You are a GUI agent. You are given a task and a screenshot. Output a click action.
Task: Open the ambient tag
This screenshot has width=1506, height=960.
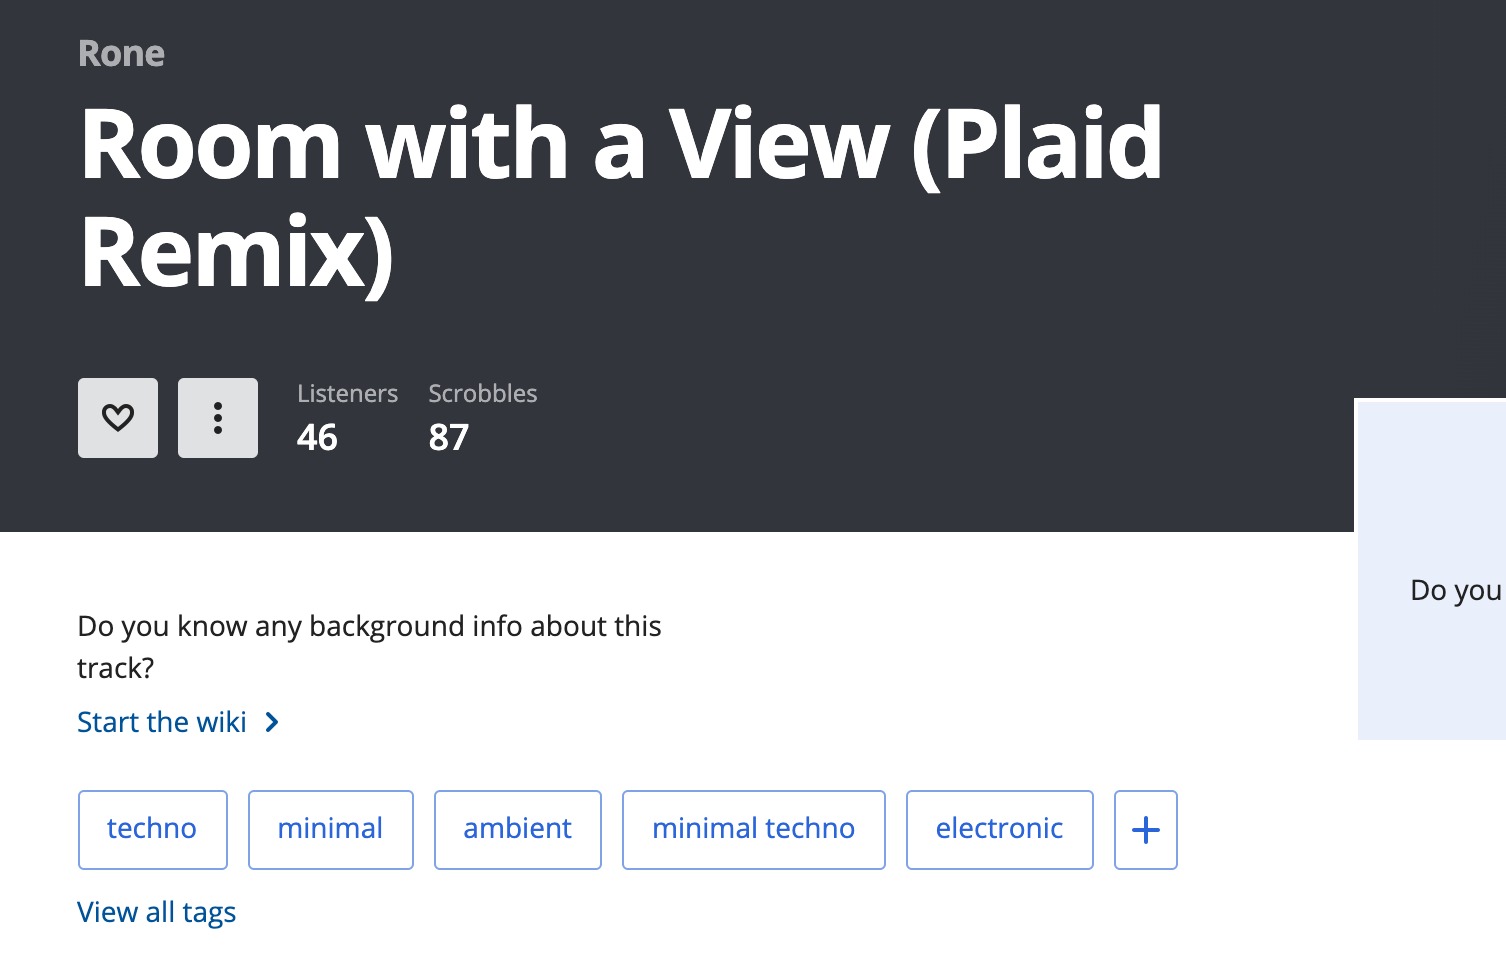pyautogui.click(x=518, y=830)
